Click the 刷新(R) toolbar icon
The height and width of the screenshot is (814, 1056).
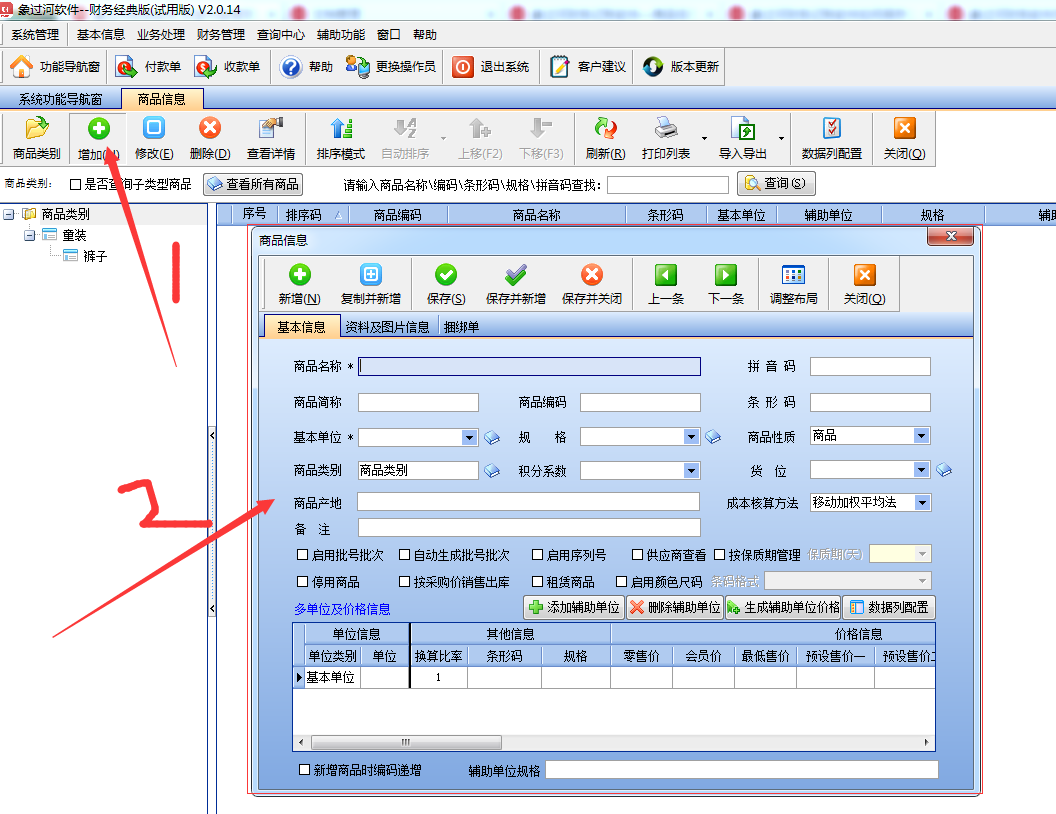point(605,128)
